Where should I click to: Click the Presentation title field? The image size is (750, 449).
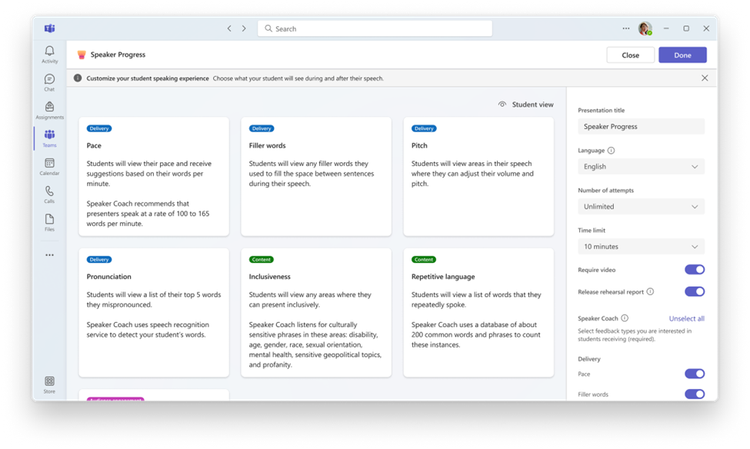click(641, 126)
